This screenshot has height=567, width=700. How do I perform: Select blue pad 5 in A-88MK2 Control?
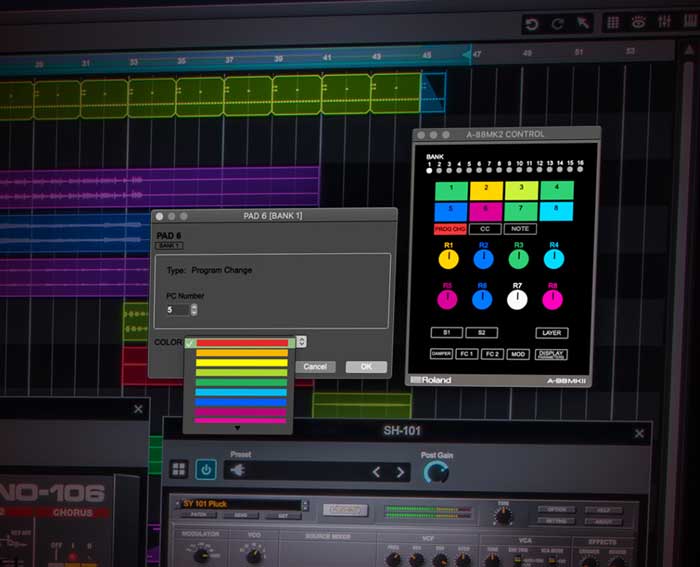click(451, 211)
